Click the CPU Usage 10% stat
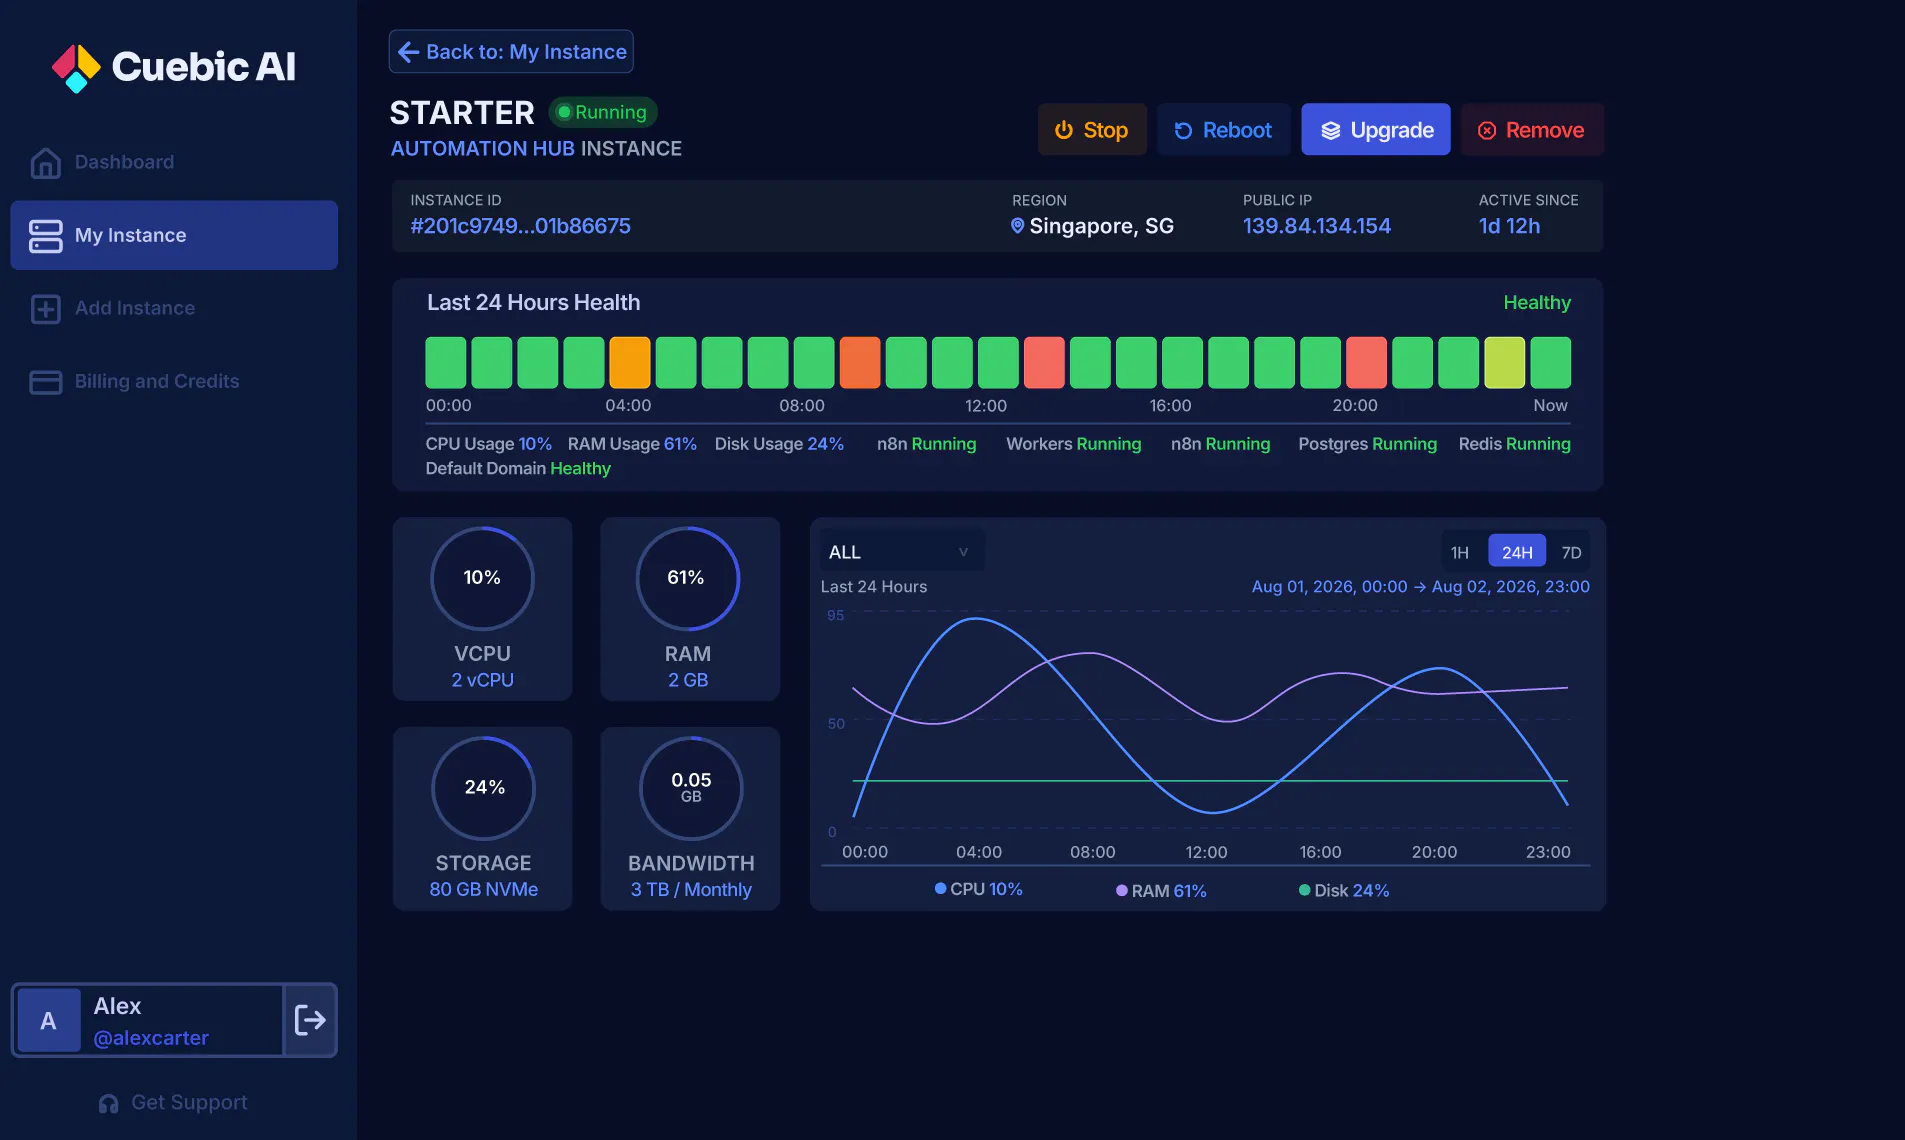 [x=489, y=443]
